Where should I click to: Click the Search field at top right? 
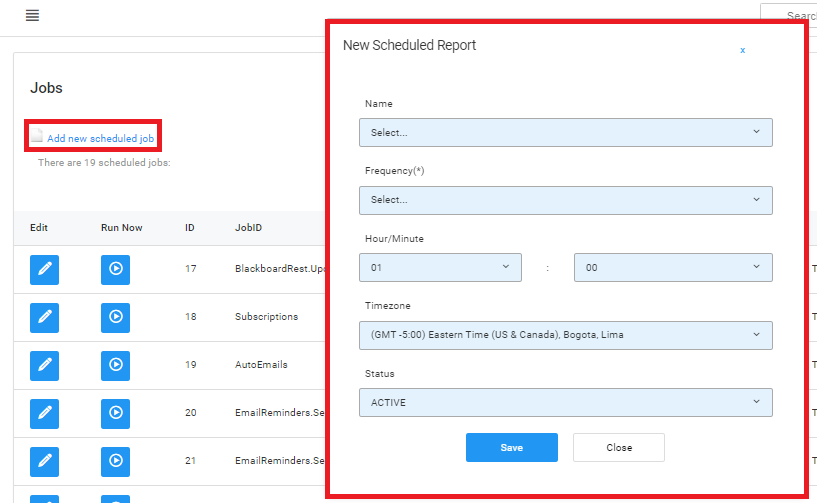795,16
